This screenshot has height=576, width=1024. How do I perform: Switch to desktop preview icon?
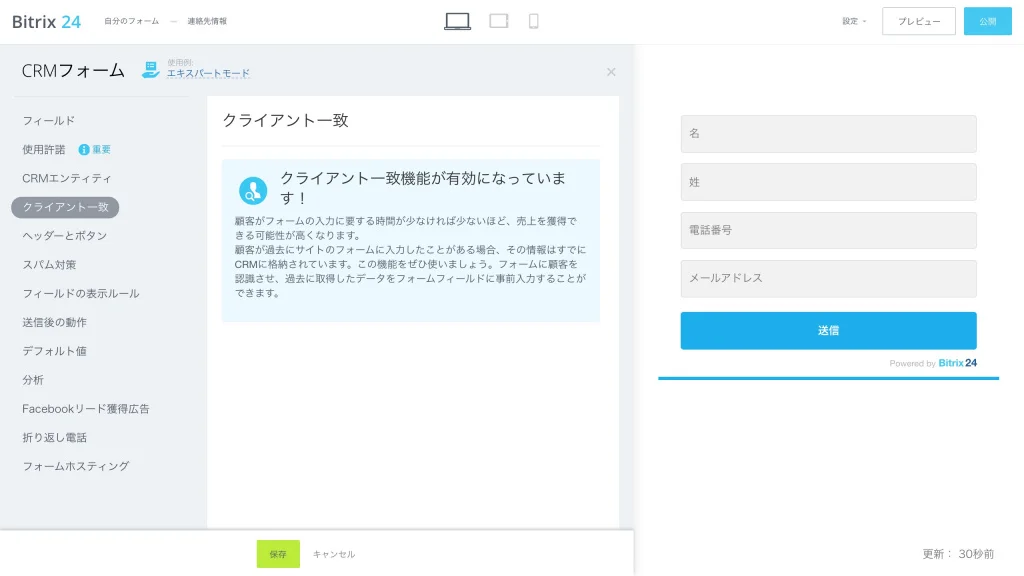tap(457, 21)
